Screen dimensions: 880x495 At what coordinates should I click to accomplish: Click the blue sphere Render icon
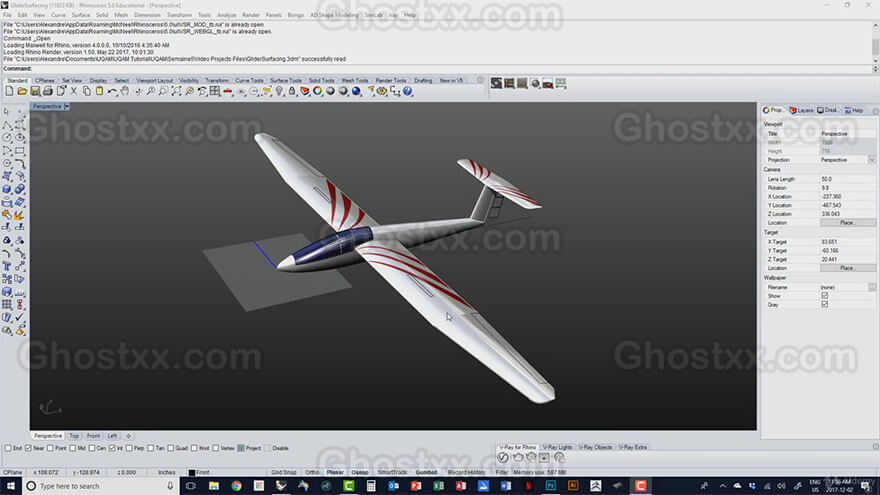point(356,91)
